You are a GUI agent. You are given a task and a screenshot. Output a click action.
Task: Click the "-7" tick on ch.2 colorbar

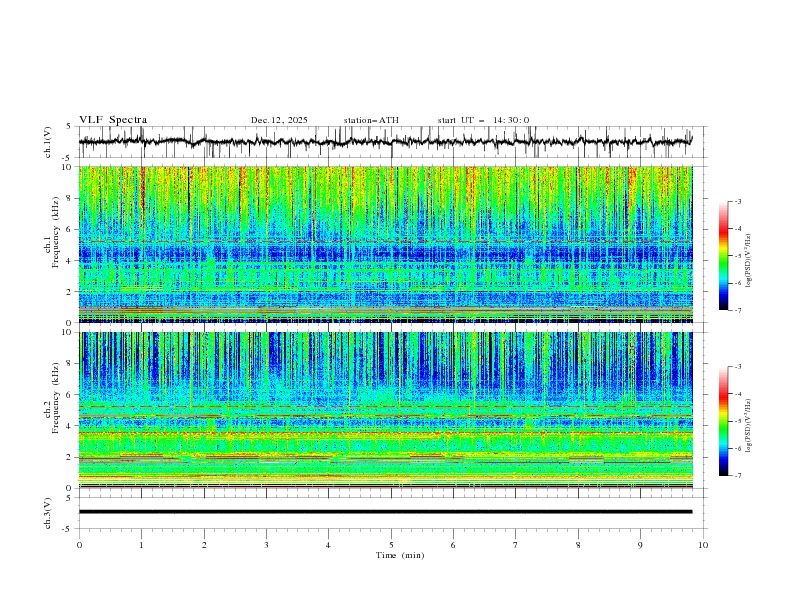(737, 476)
